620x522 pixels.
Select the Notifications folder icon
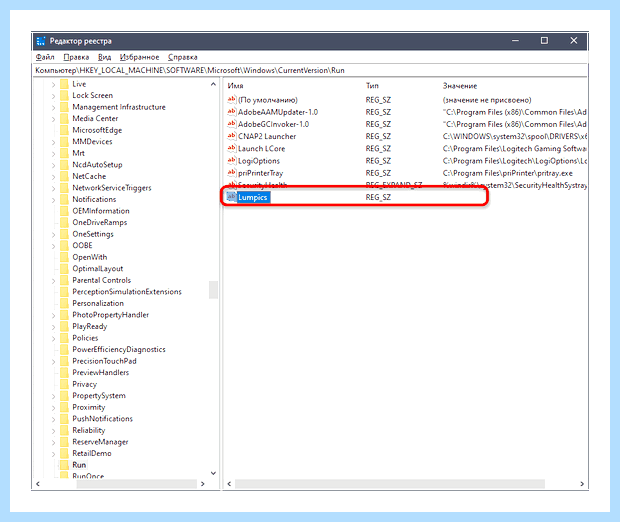coord(64,199)
